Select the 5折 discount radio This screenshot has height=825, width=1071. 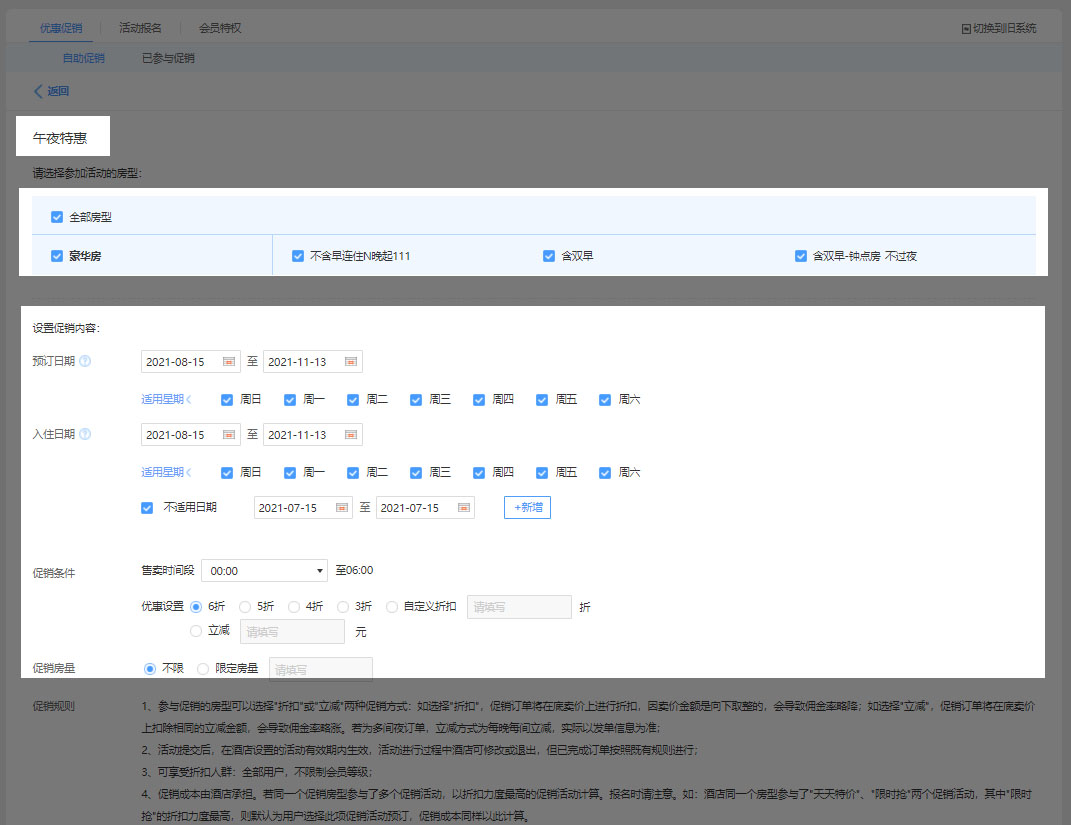tap(245, 606)
